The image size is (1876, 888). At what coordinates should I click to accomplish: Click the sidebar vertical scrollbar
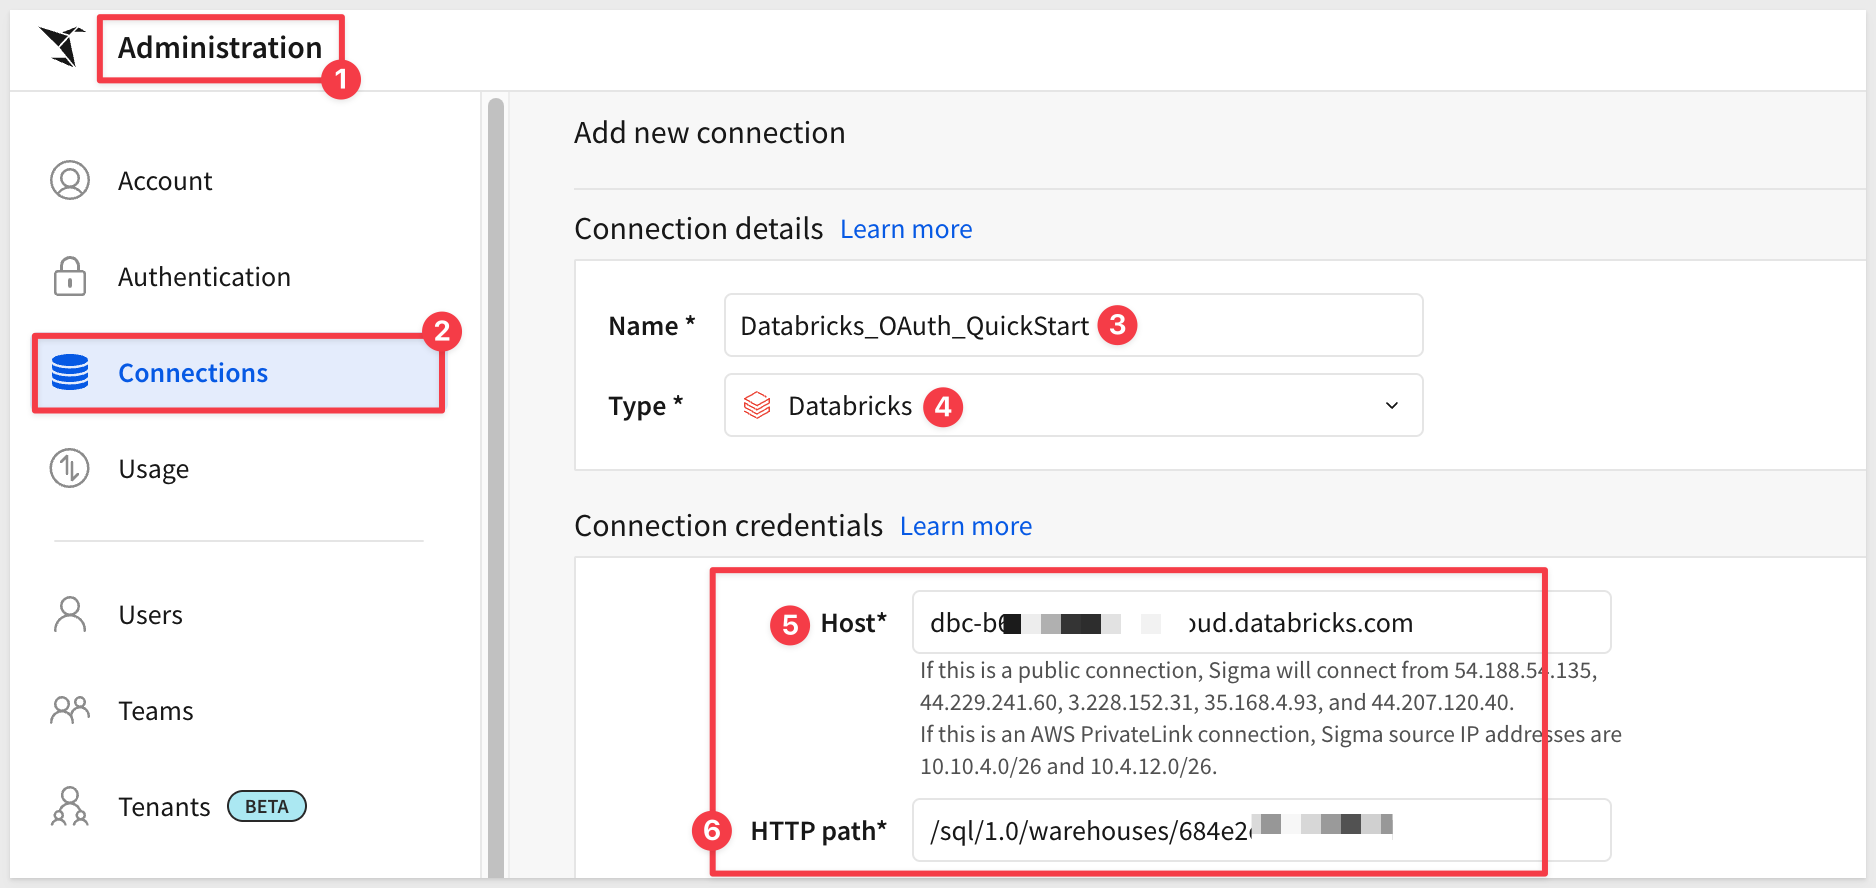tap(495, 480)
